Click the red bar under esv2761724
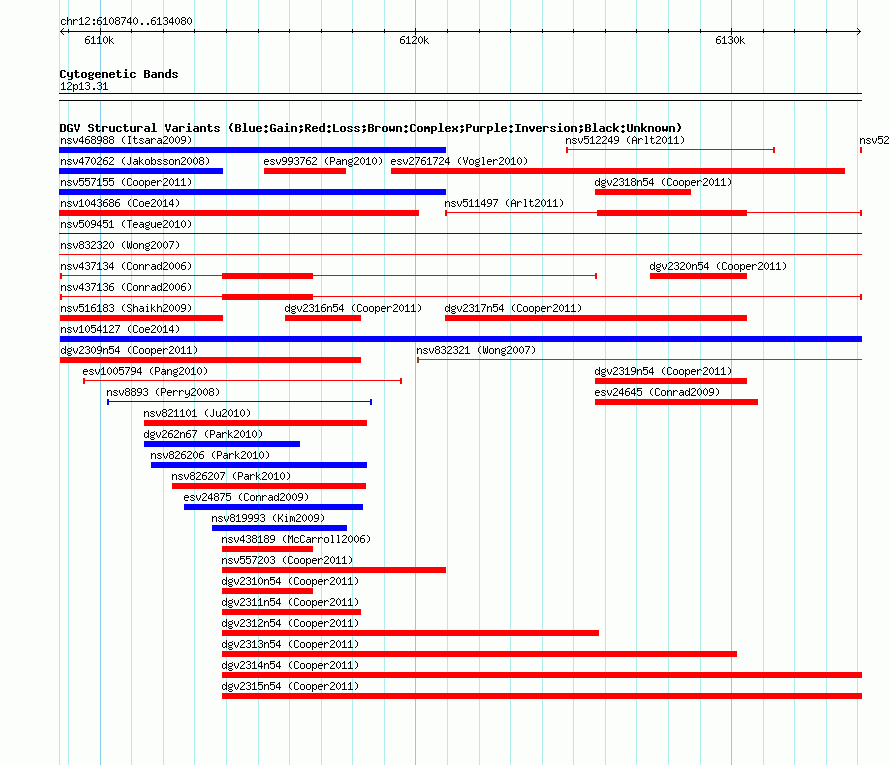The image size is (890, 765). point(618,171)
